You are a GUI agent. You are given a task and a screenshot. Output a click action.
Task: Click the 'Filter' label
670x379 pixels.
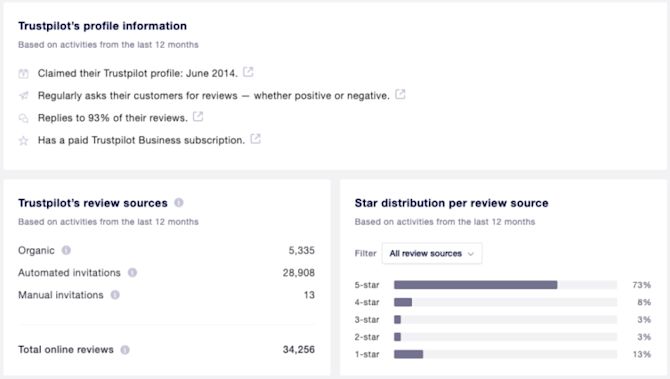[x=366, y=253]
